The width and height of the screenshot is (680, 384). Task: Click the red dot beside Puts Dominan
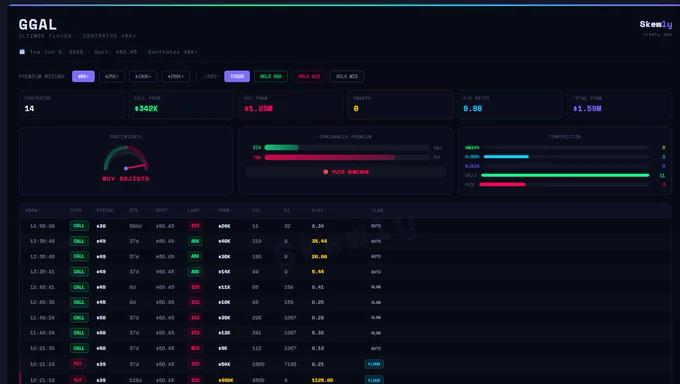click(326, 172)
